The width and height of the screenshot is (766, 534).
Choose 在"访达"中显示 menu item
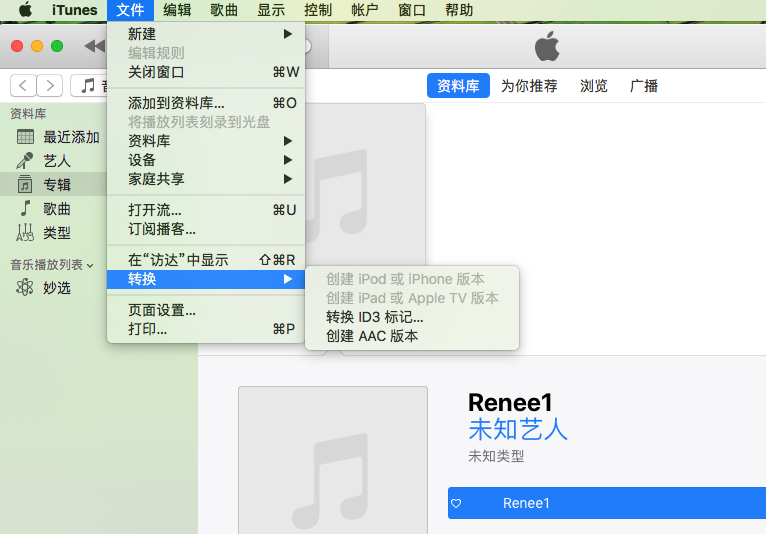tap(206, 260)
